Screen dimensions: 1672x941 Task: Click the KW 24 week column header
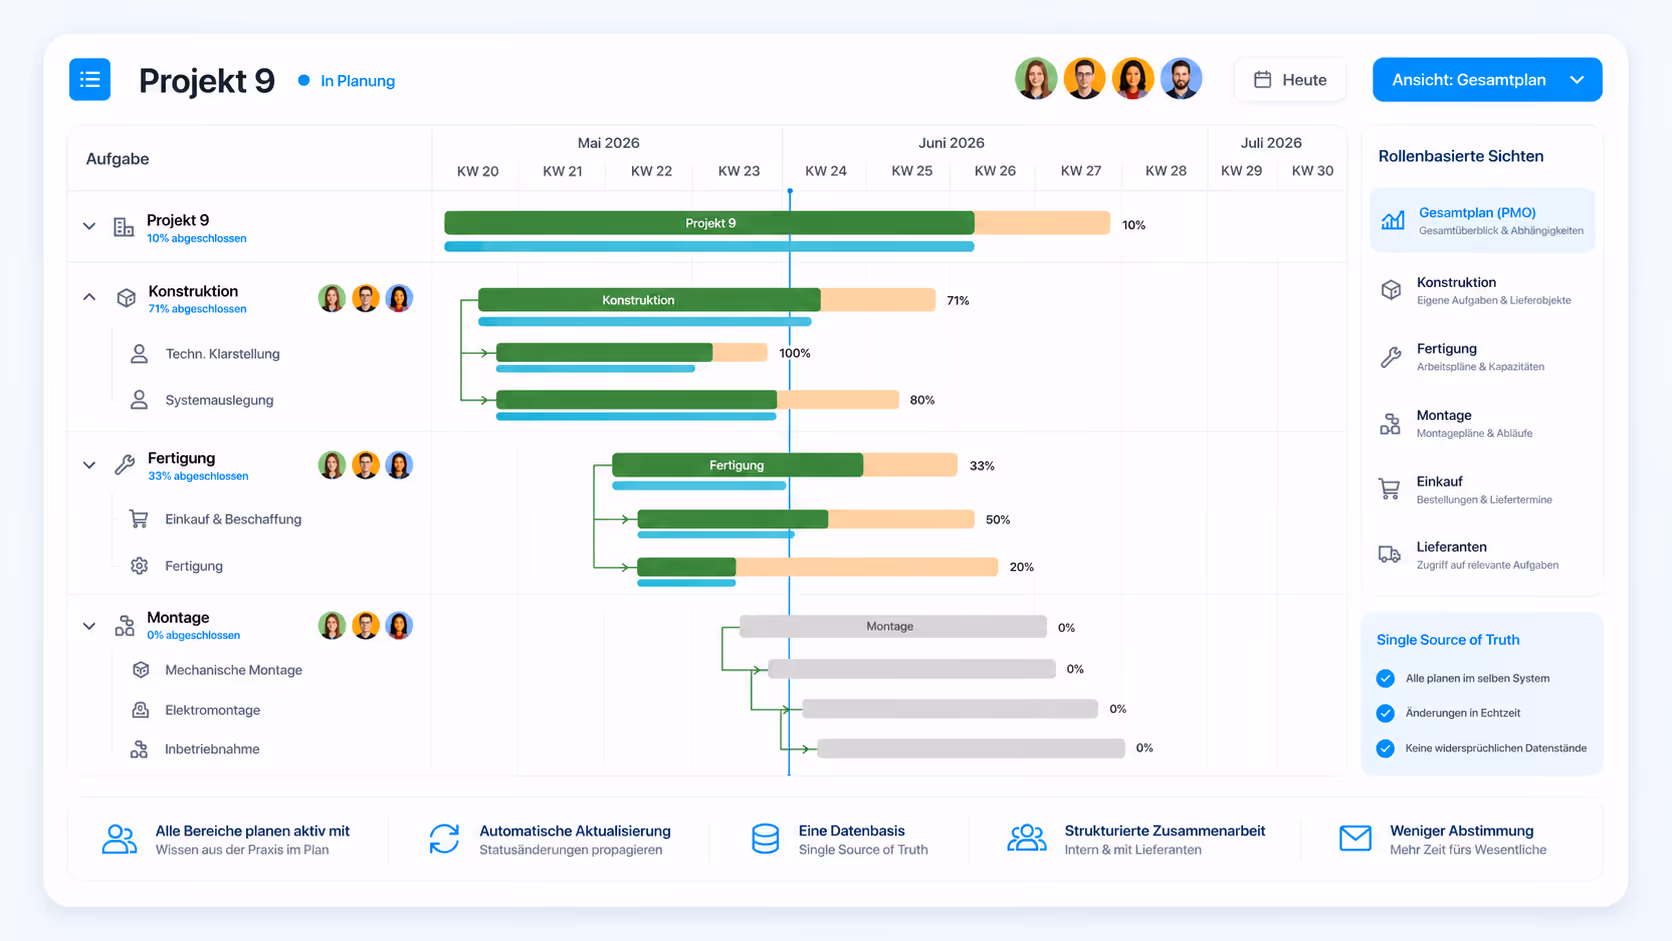click(826, 171)
